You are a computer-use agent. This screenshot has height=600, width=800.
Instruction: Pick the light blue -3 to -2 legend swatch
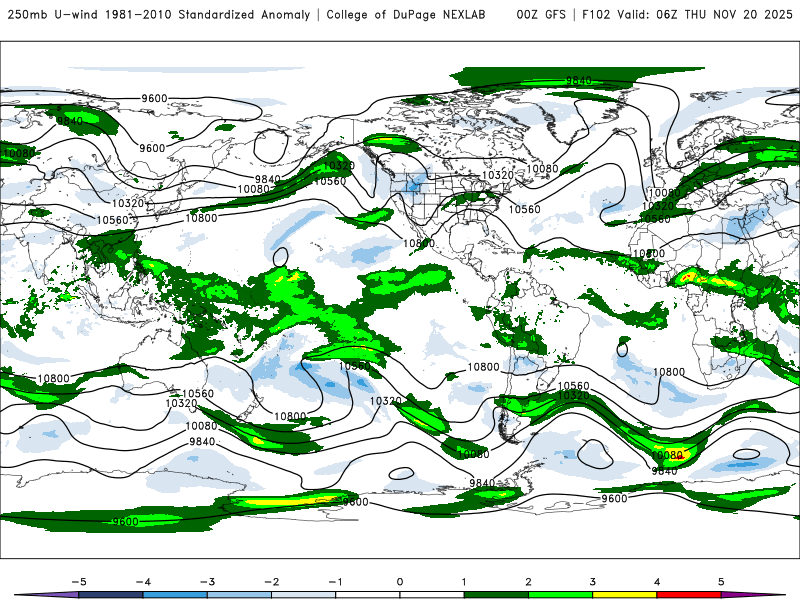(x=239, y=595)
